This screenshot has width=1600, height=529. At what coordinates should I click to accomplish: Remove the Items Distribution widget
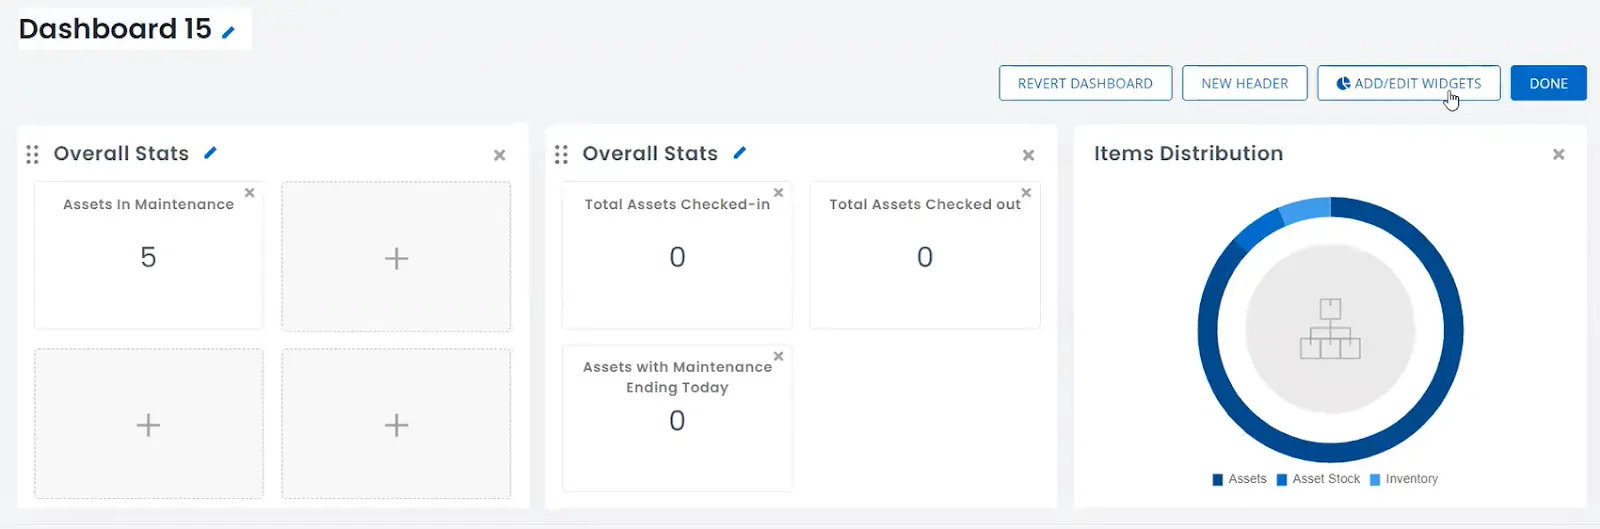(x=1558, y=154)
